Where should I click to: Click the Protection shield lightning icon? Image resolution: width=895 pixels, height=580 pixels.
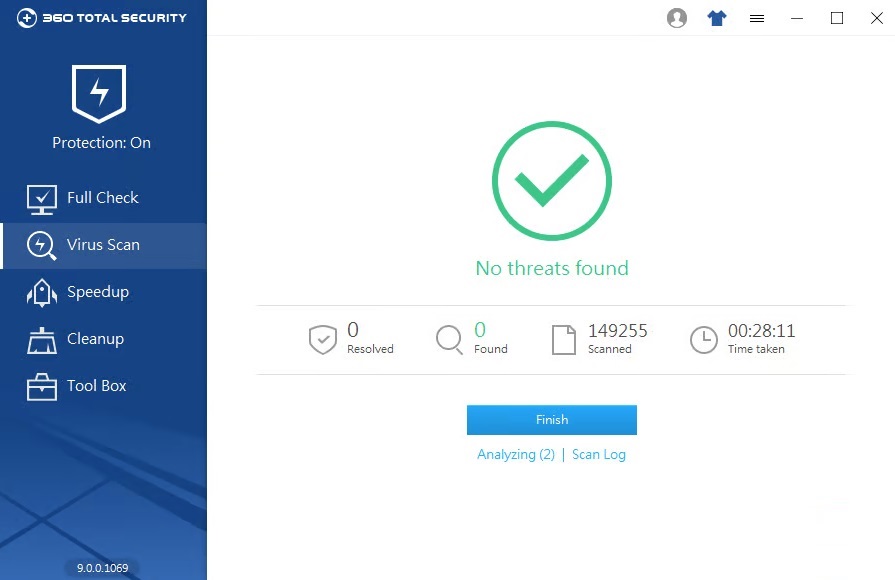click(x=99, y=93)
